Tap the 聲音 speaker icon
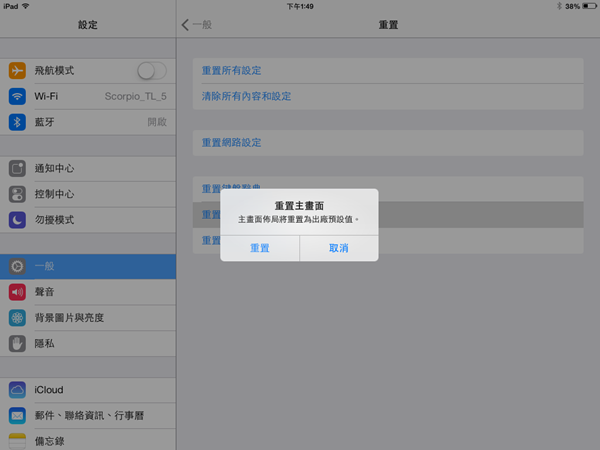This screenshot has width=600, height=450. pos(17,292)
